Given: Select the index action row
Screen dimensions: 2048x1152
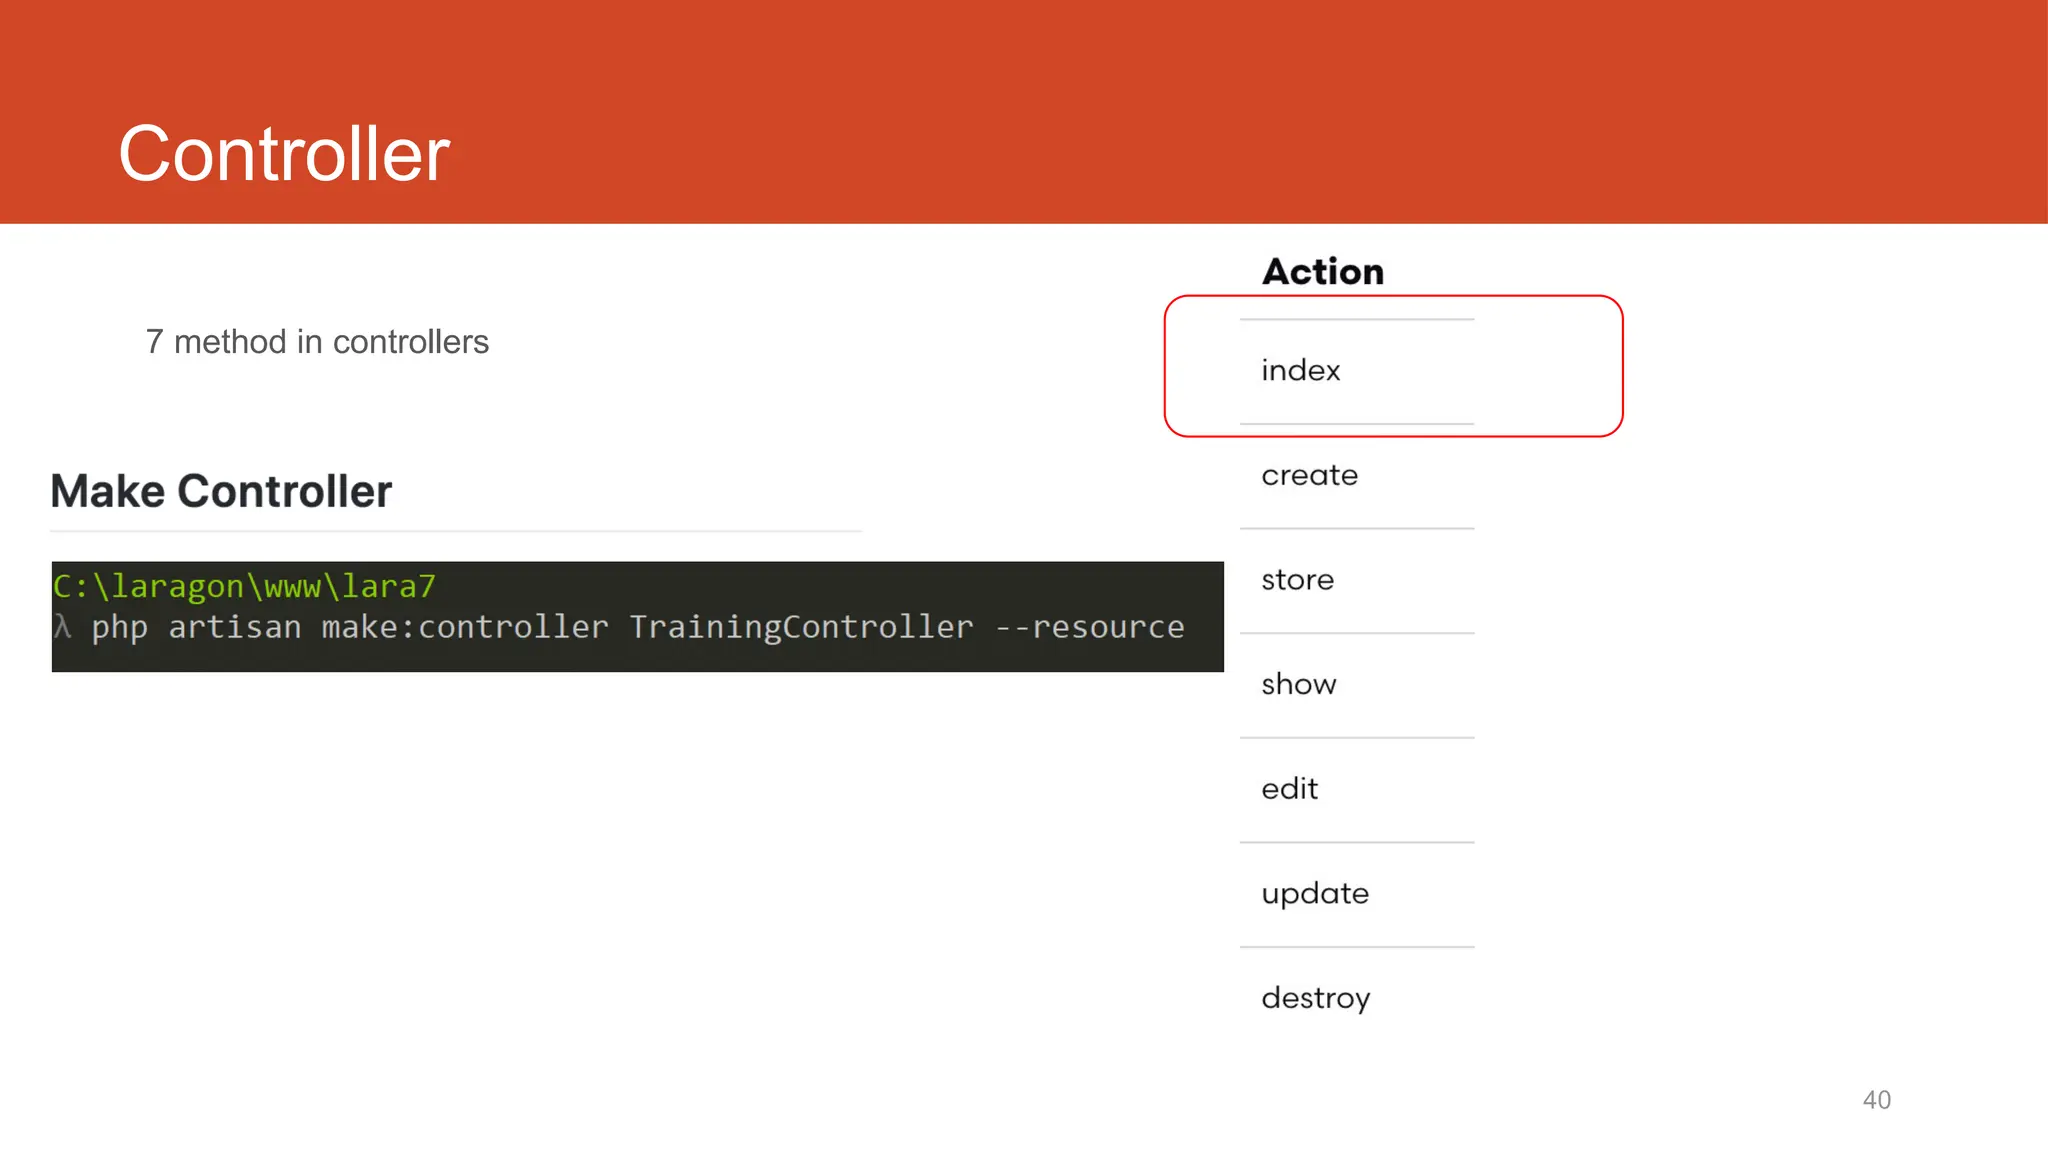Looking at the screenshot, I should (x=1300, y=371).
